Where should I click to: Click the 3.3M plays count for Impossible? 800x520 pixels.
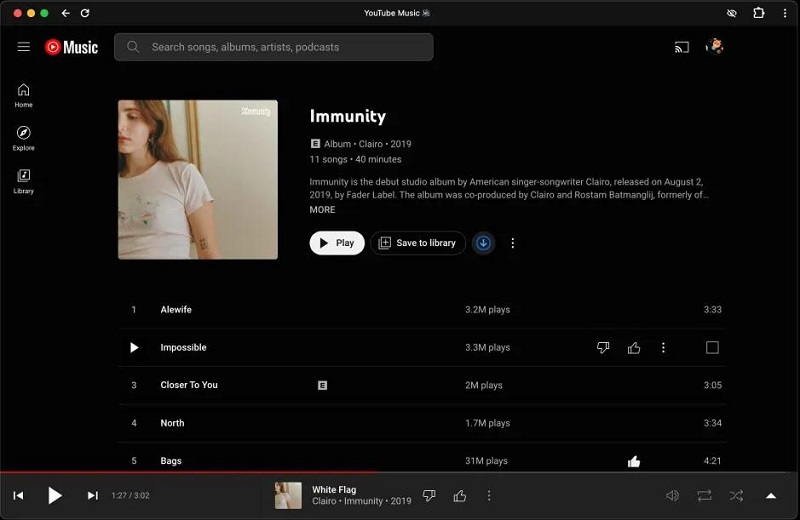[x=487, y=348]
